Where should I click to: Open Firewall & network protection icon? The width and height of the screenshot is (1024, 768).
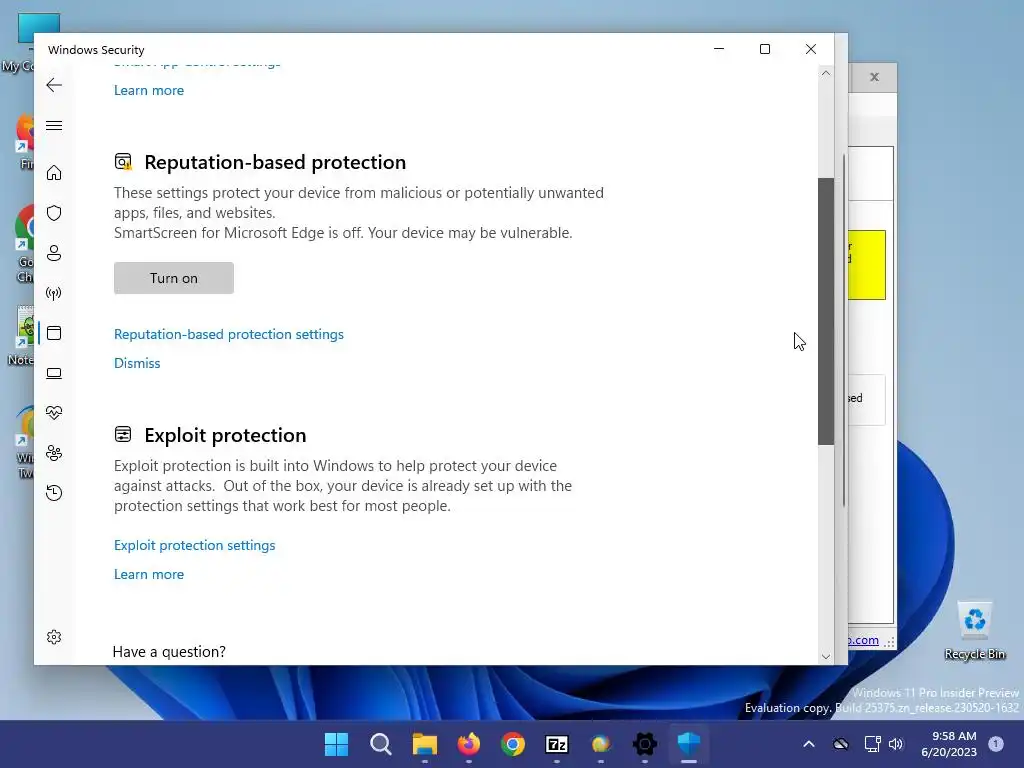[x=54, y=293]
